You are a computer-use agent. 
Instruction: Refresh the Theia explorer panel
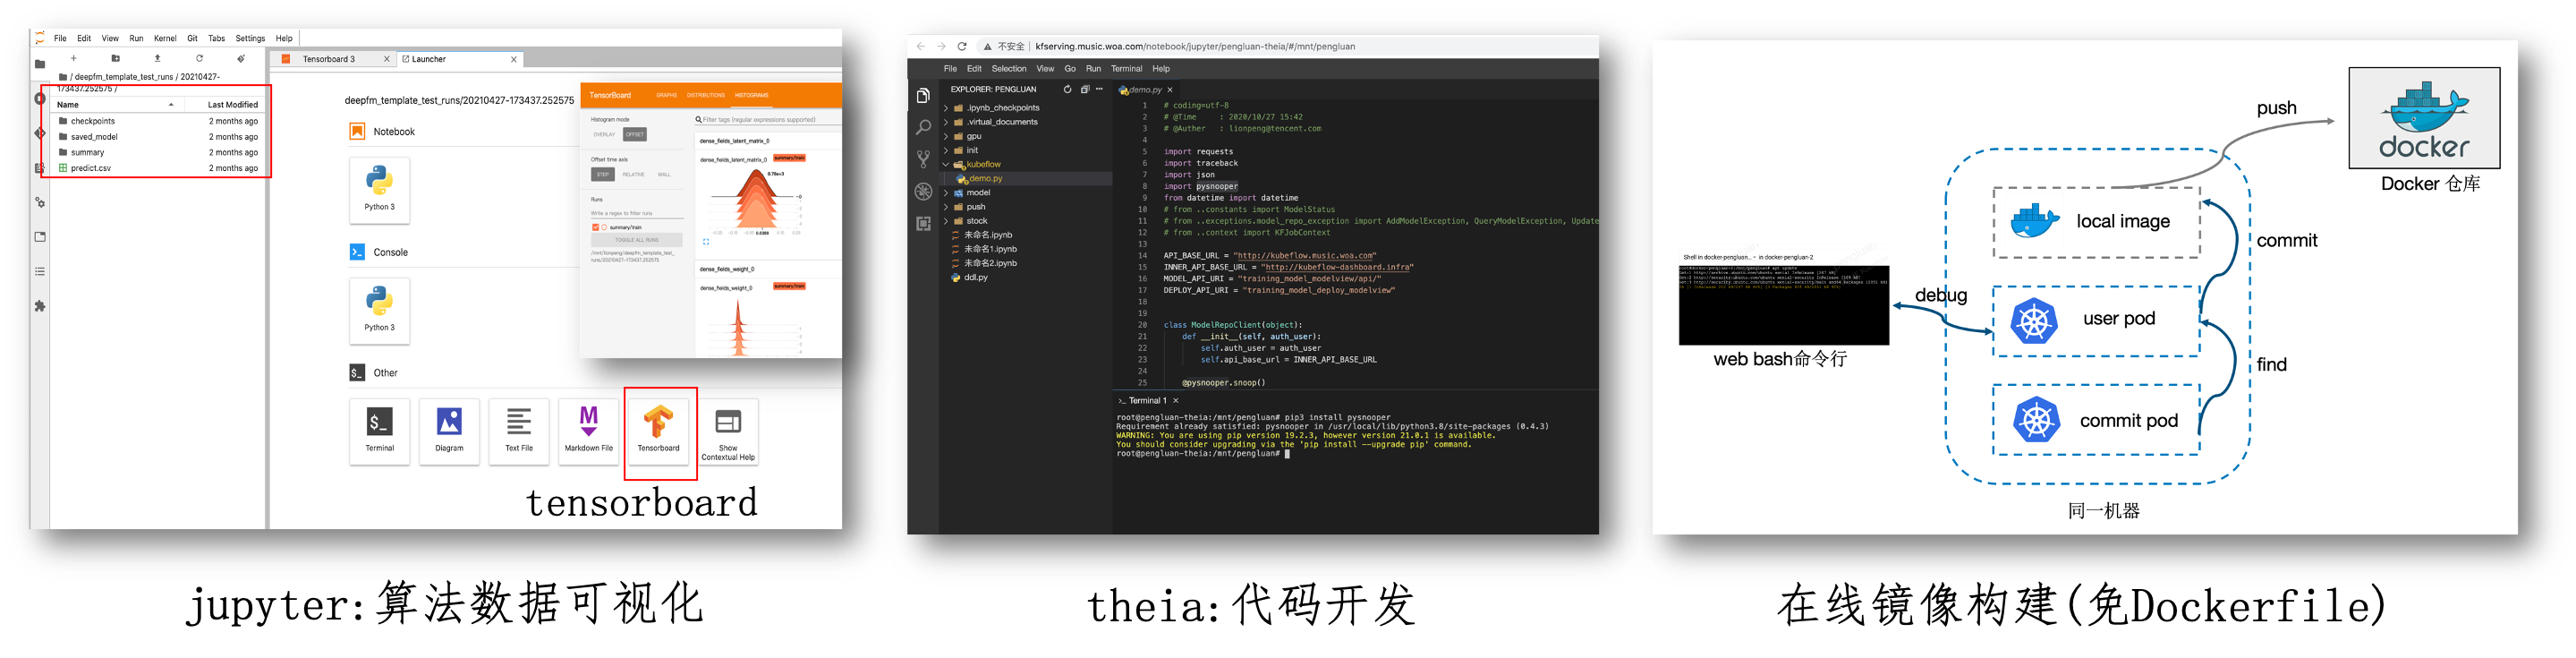coord(1067,89)
